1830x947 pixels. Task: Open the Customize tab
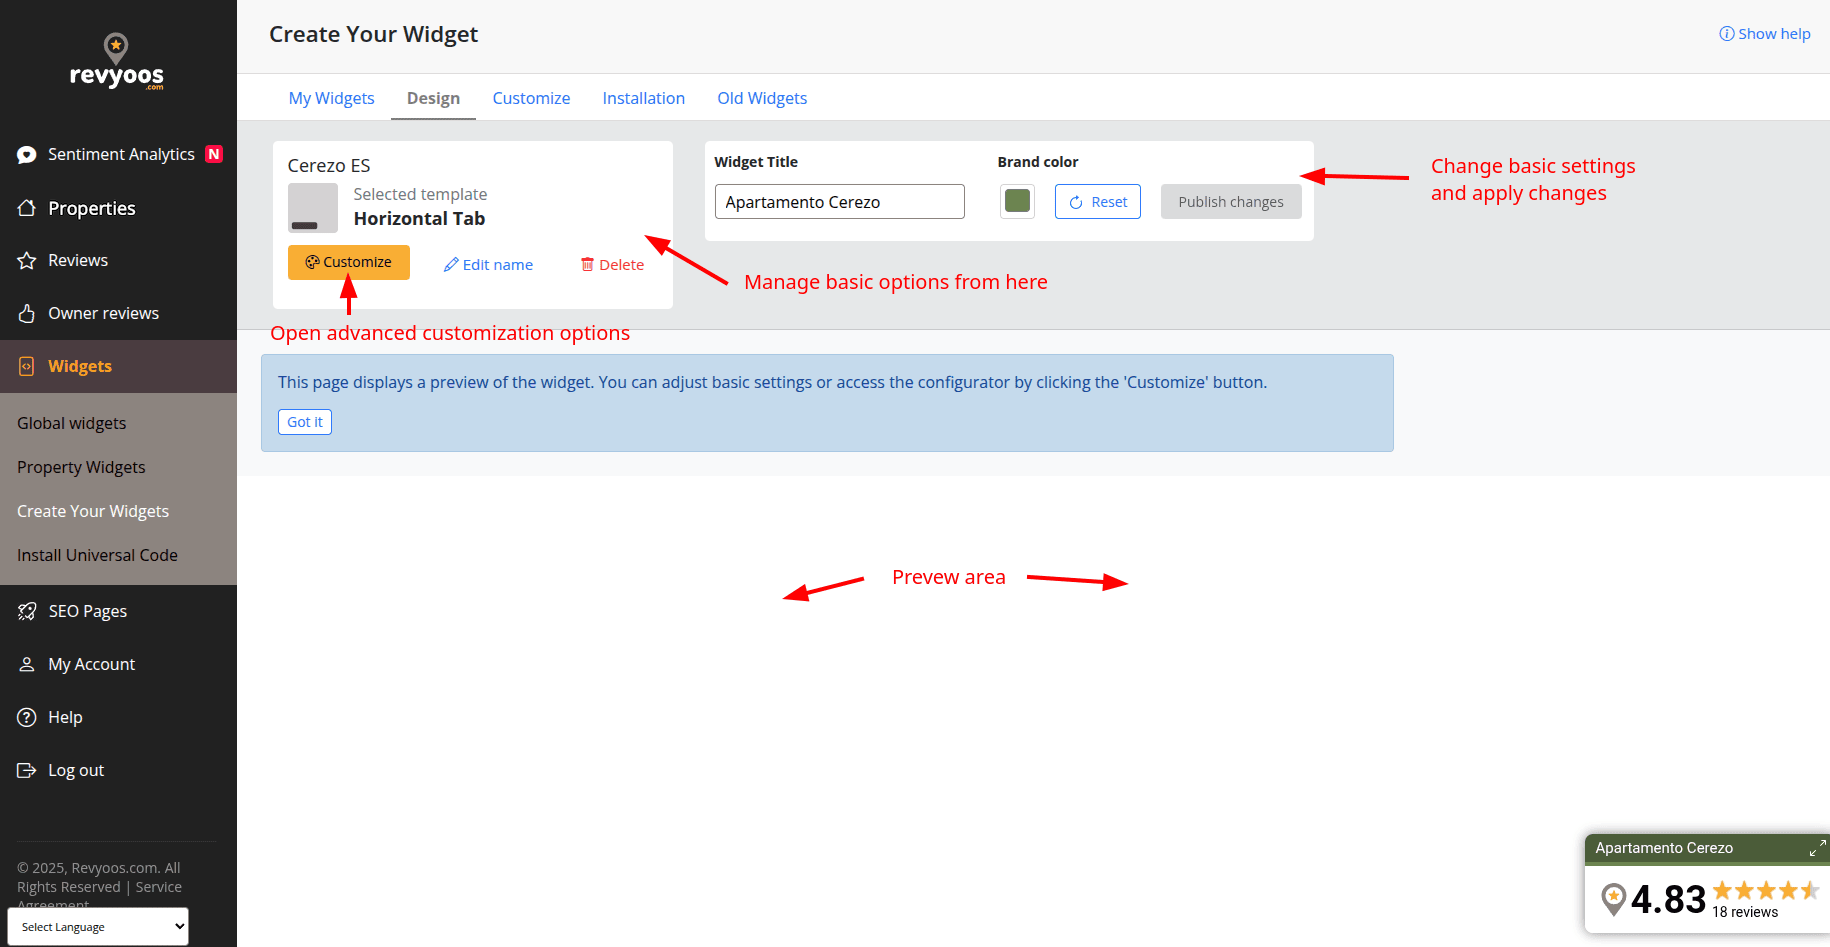(x=532, y=98)
